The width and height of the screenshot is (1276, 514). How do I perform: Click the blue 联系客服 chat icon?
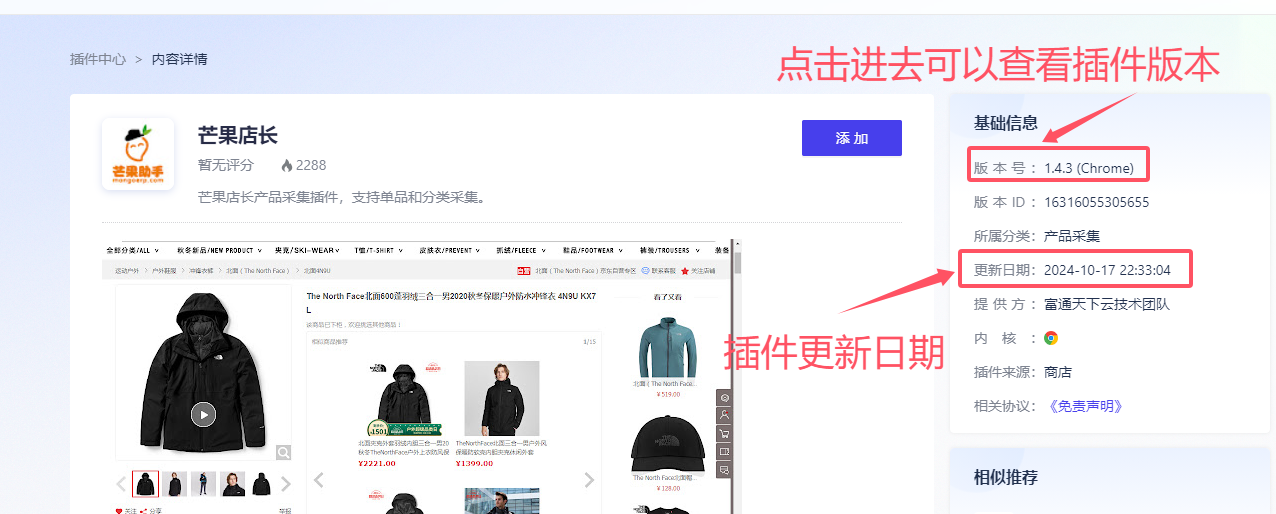pos(646,271)
